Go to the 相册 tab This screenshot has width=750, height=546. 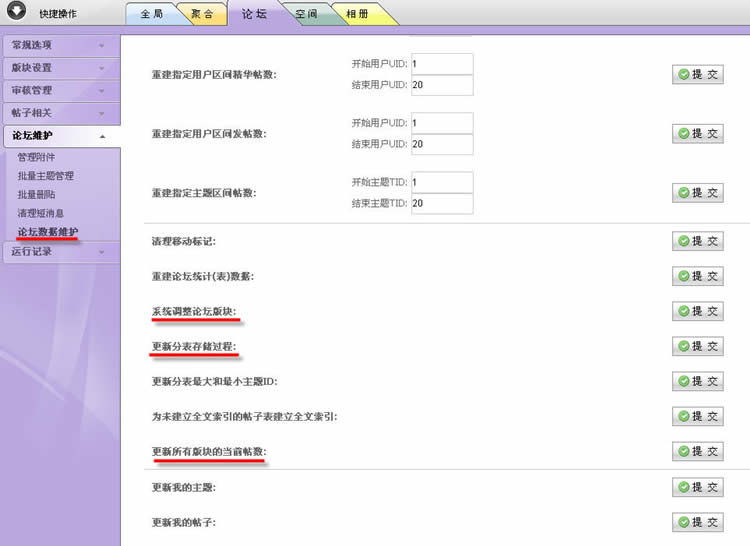tap(355, 14)
